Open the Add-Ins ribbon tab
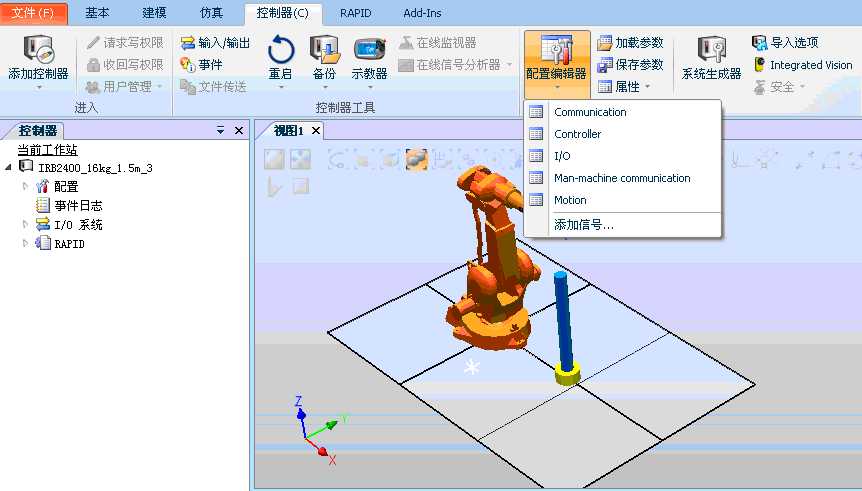 pos(422,13)
